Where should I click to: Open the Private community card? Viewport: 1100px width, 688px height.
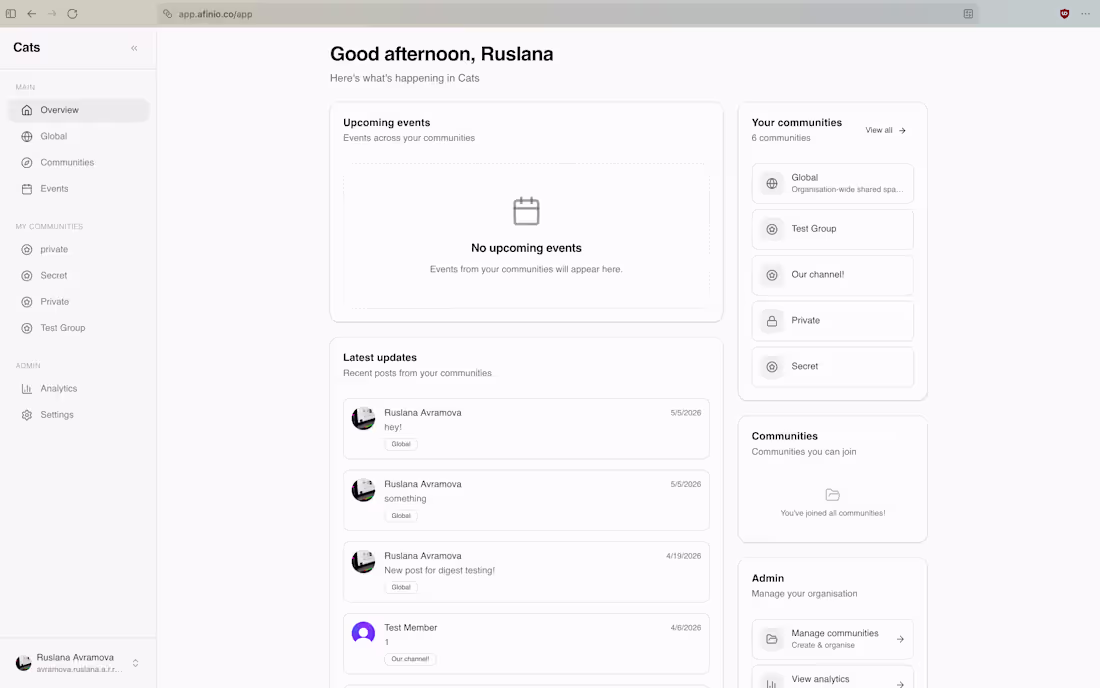click(x=833, y=321)
